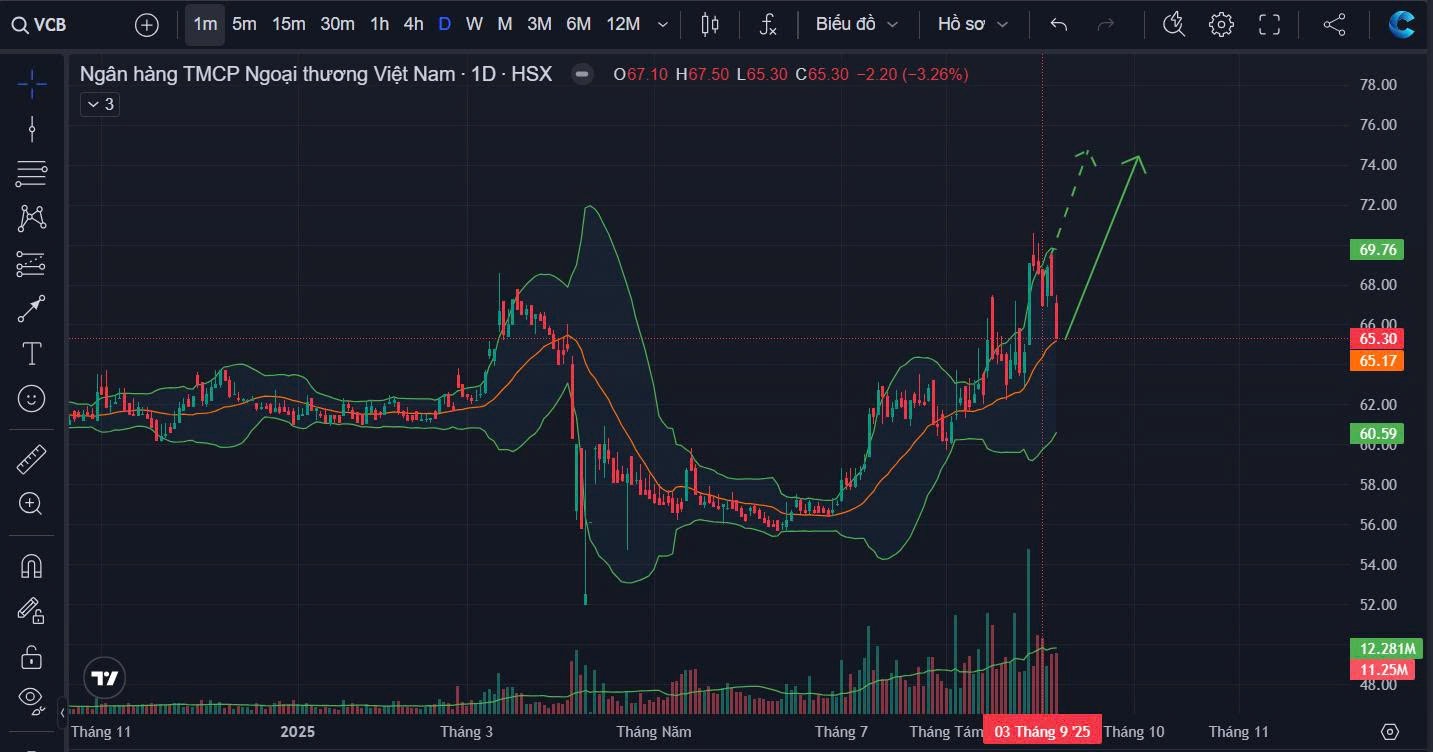Screen dimensions: 1433x752
Task: Click the green 60.59 lower band label
Action: [1377, 434]
